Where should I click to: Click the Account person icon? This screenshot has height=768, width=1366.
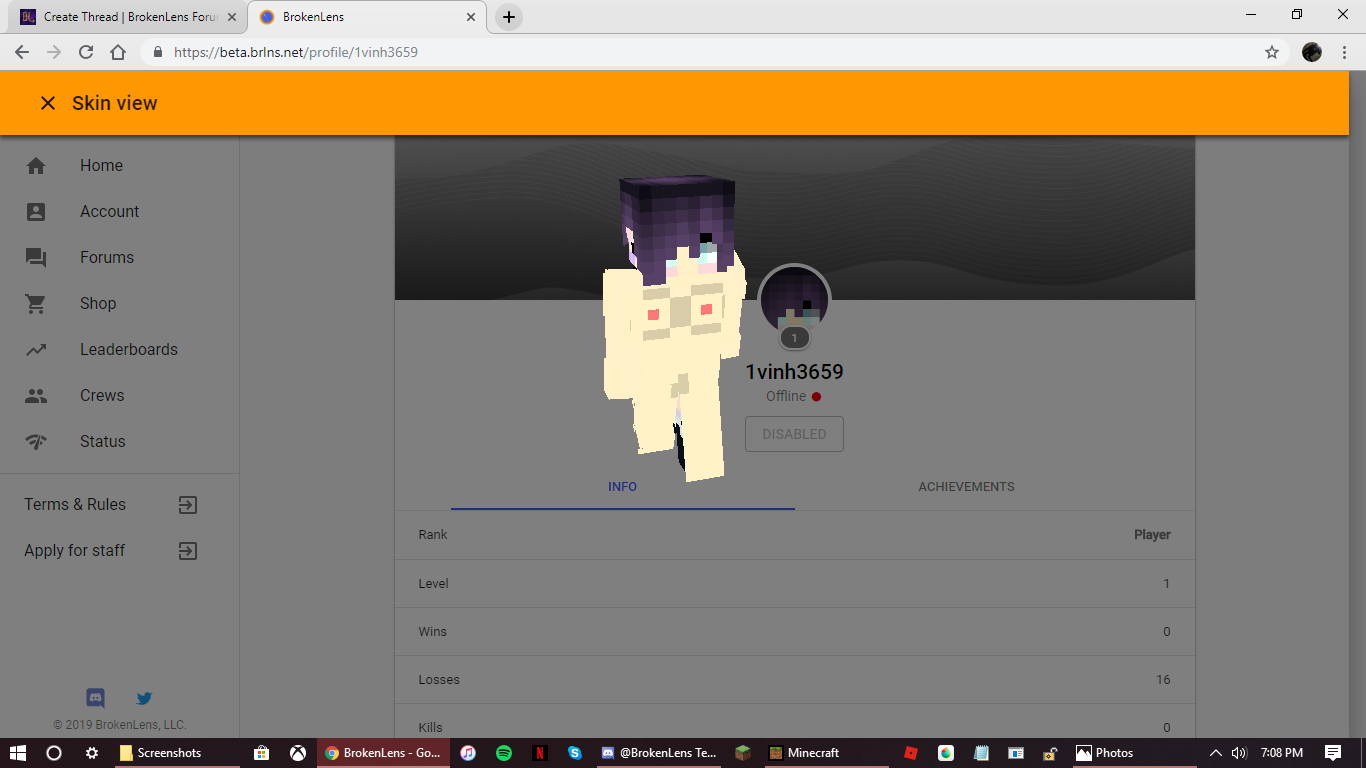point(36,212)
